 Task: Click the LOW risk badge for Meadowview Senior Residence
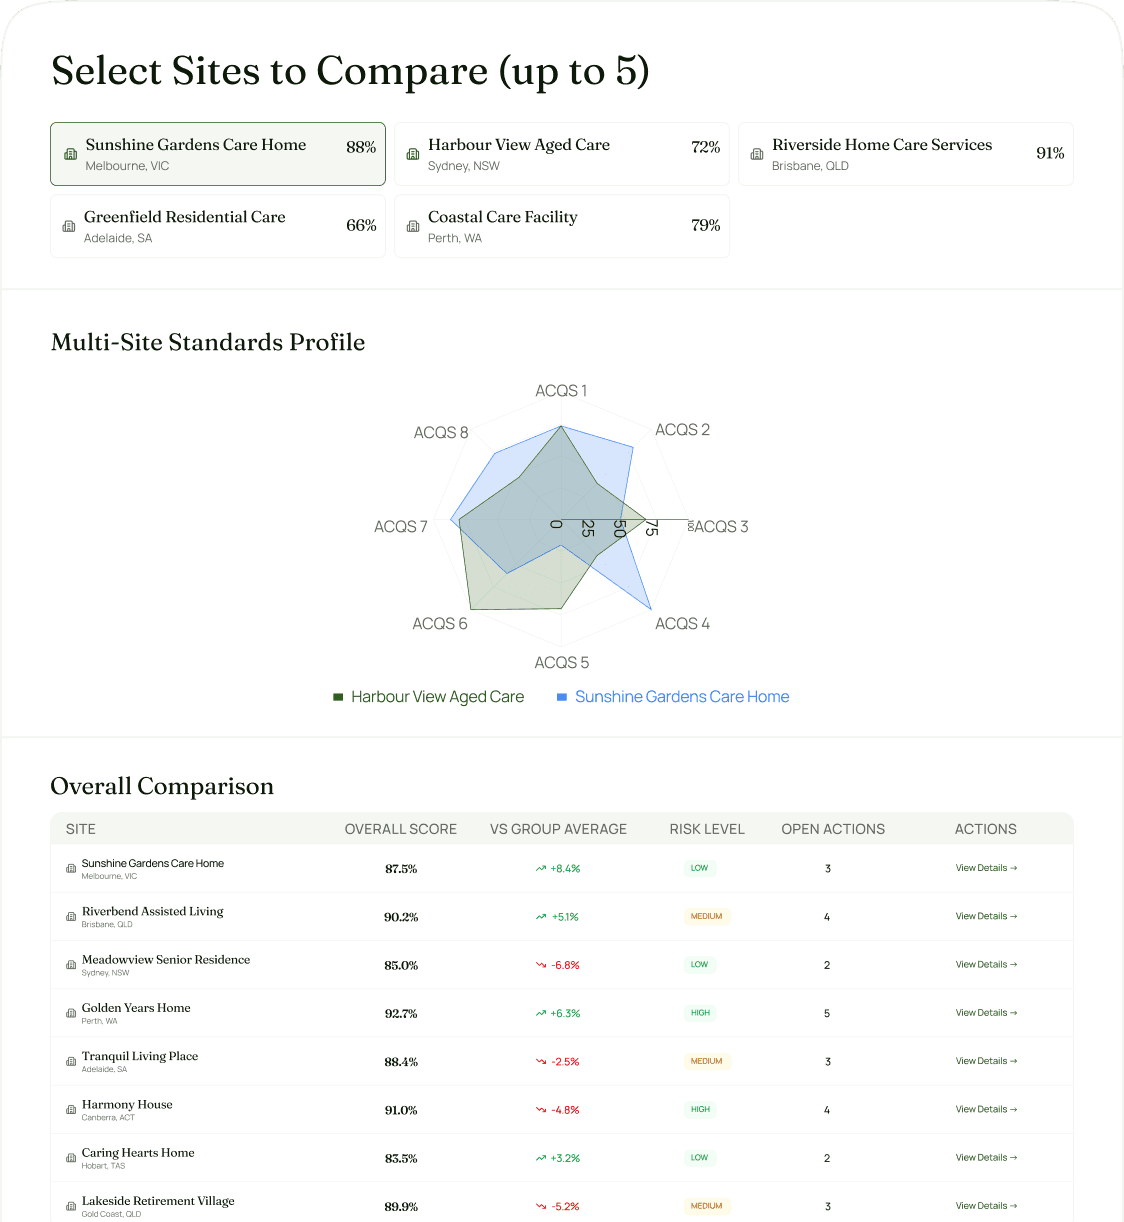tap(700, 964)
